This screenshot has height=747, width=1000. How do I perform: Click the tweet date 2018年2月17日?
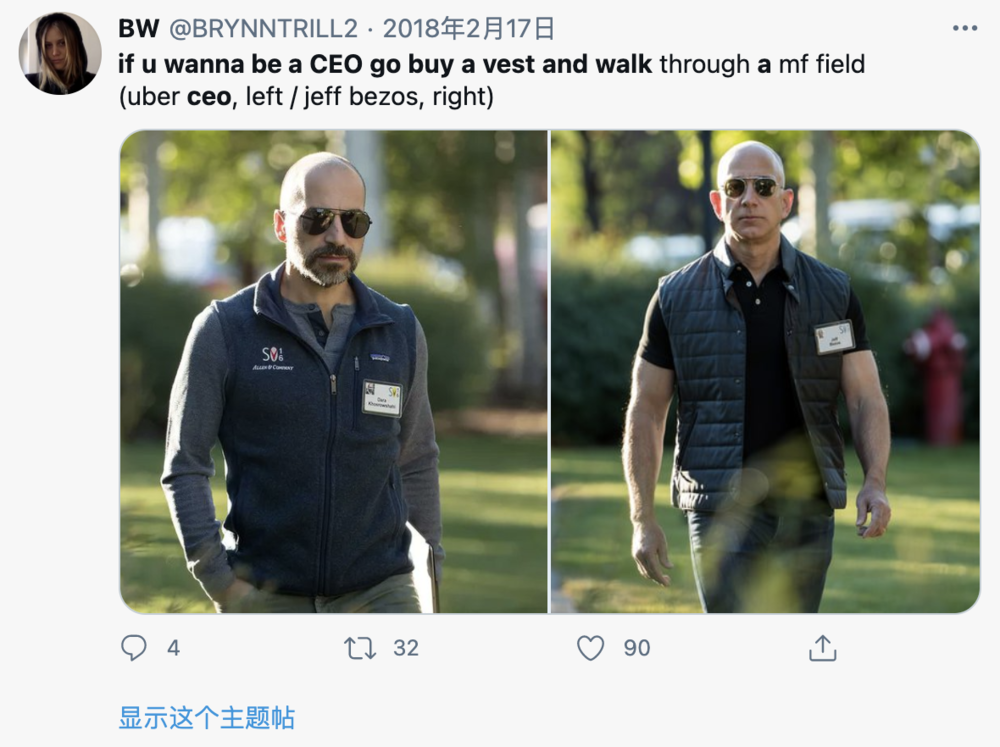469,29
